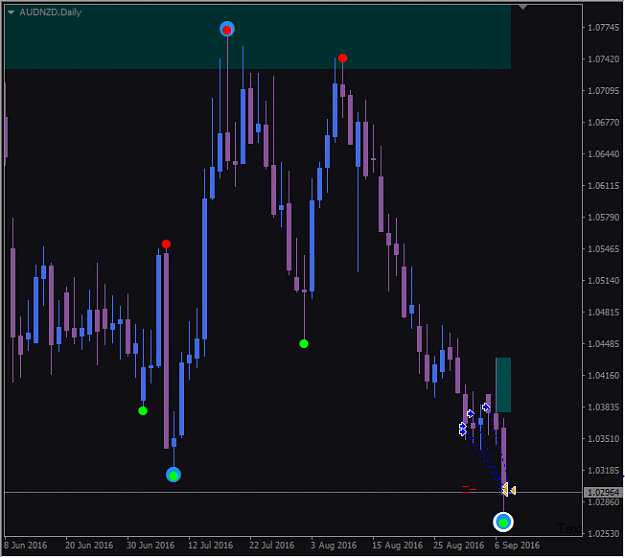
Task: Click the 1.05140 price scale label
Action: pos(603,281)
